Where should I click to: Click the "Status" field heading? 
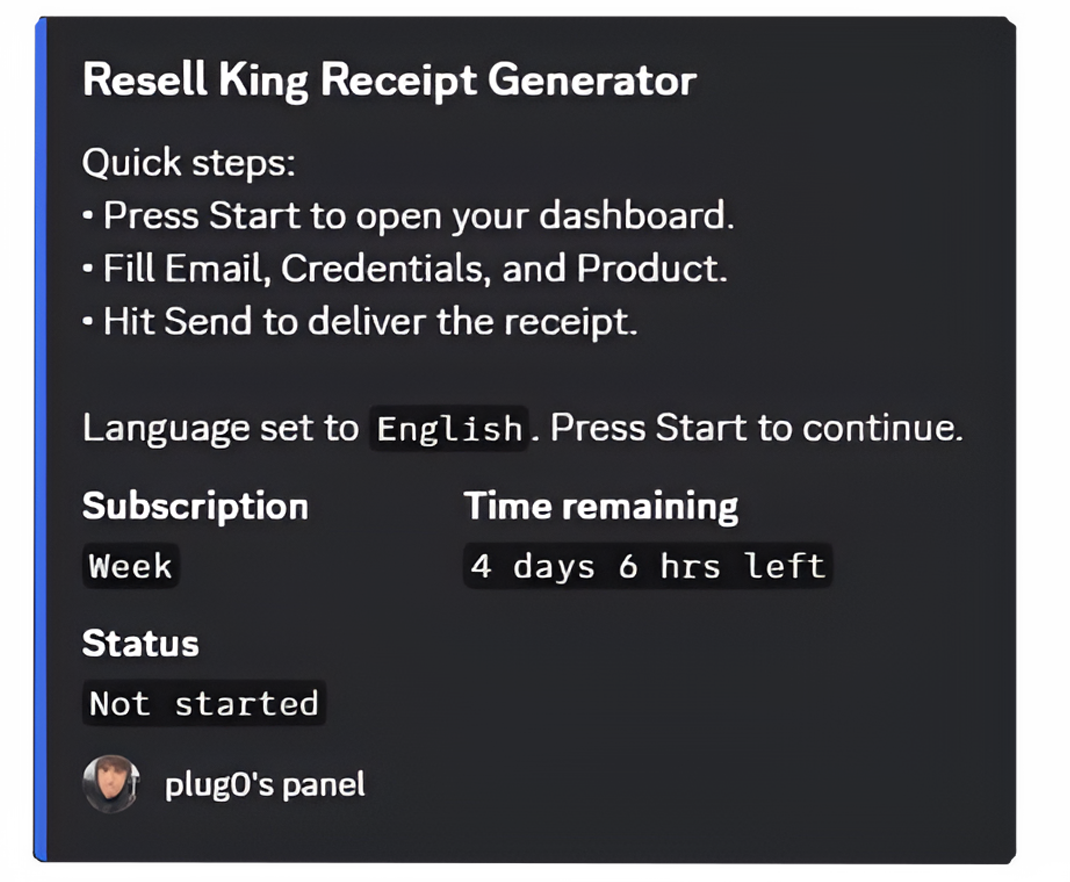[x=140, y=643]
